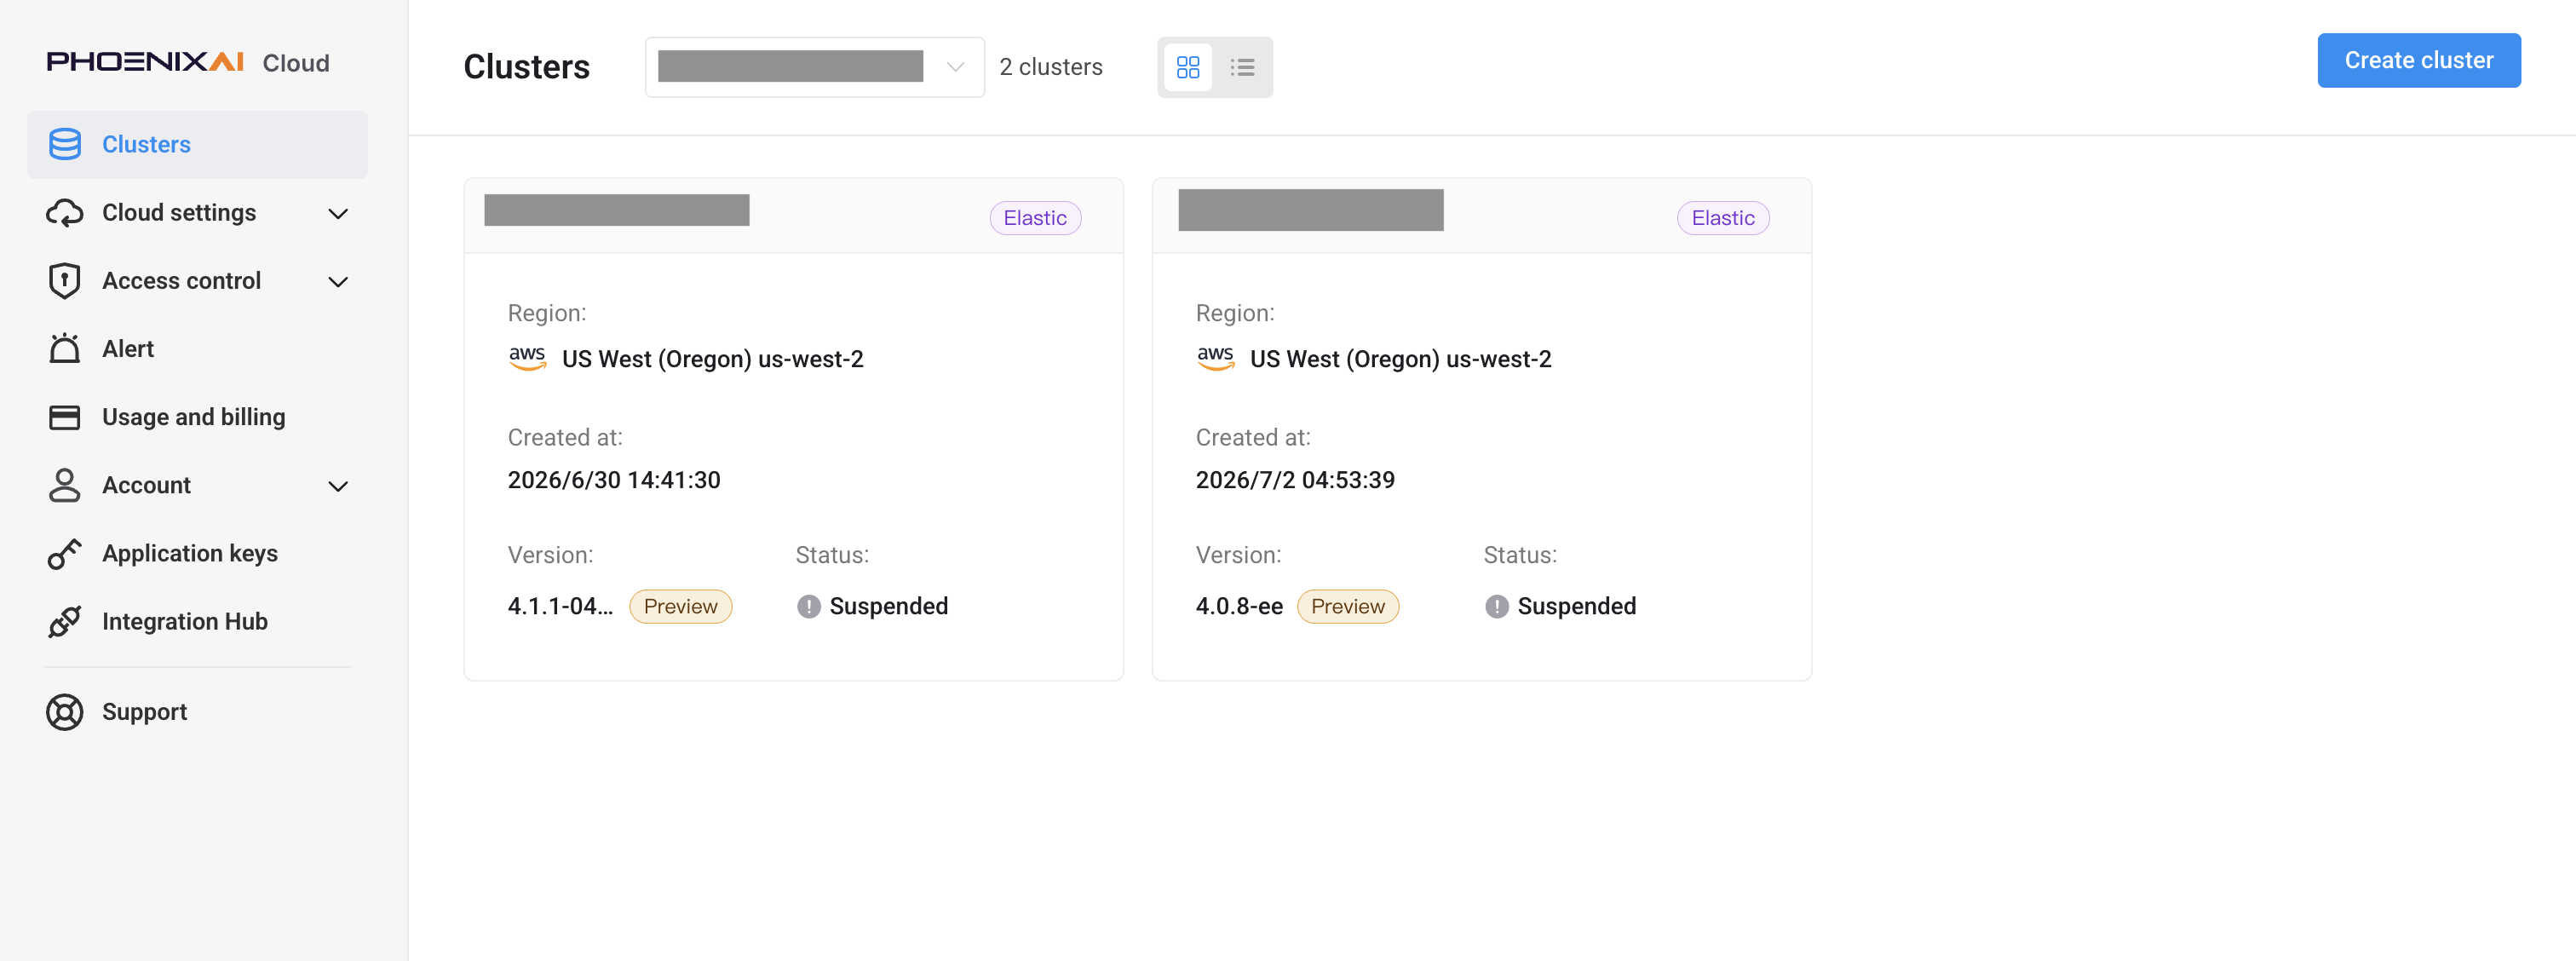Expand the Access control submenu arrow
The image size is (2576, 961).
click(338, 281)
